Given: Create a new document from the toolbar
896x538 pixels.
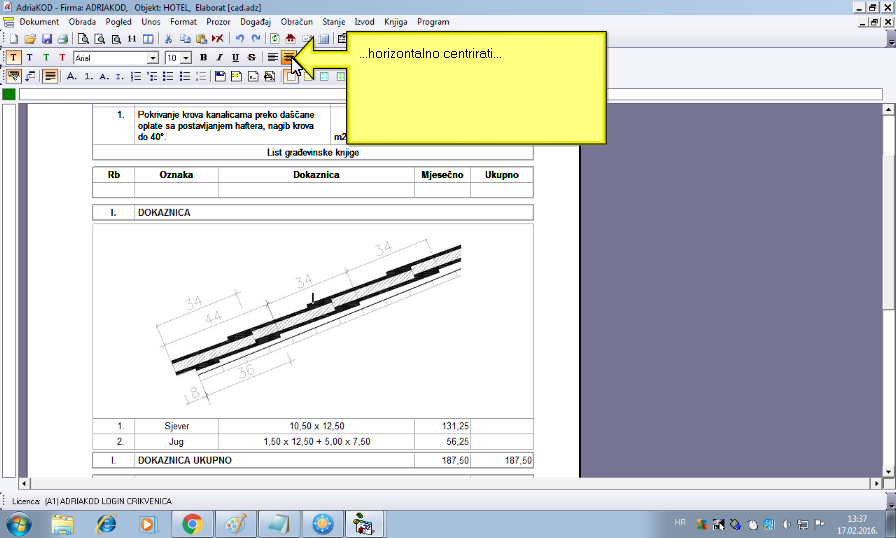Looking at the screenshot, I should (14, 39).
